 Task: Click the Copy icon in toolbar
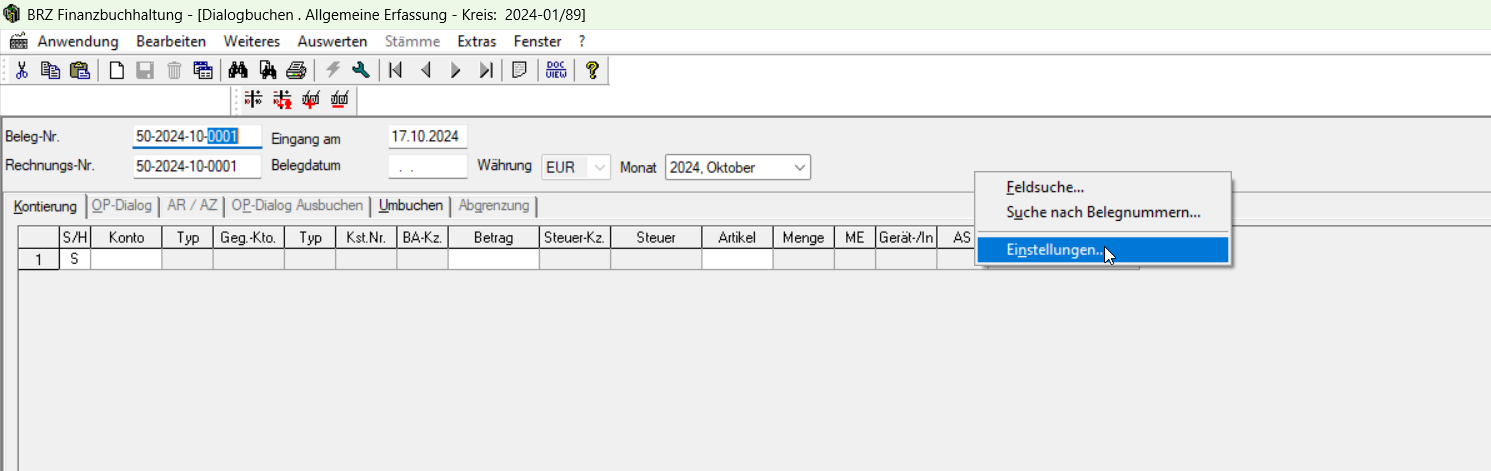point(50,70)
